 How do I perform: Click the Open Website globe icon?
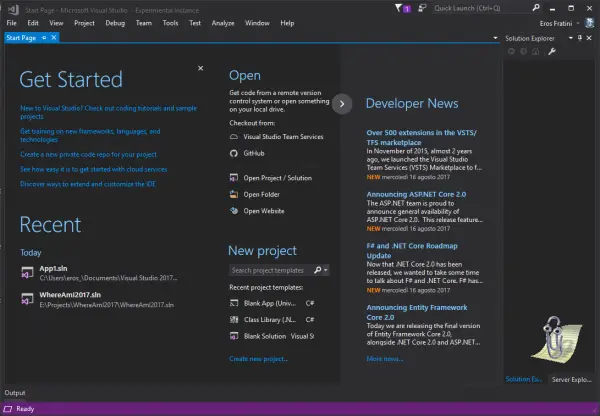pos(234,210)
